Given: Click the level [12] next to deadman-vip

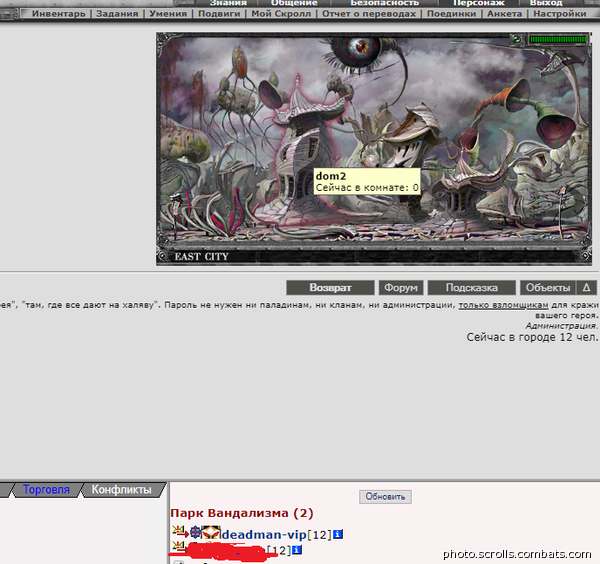Looking at the screenshot, I should pyautogui.click(x=319, y=535).
